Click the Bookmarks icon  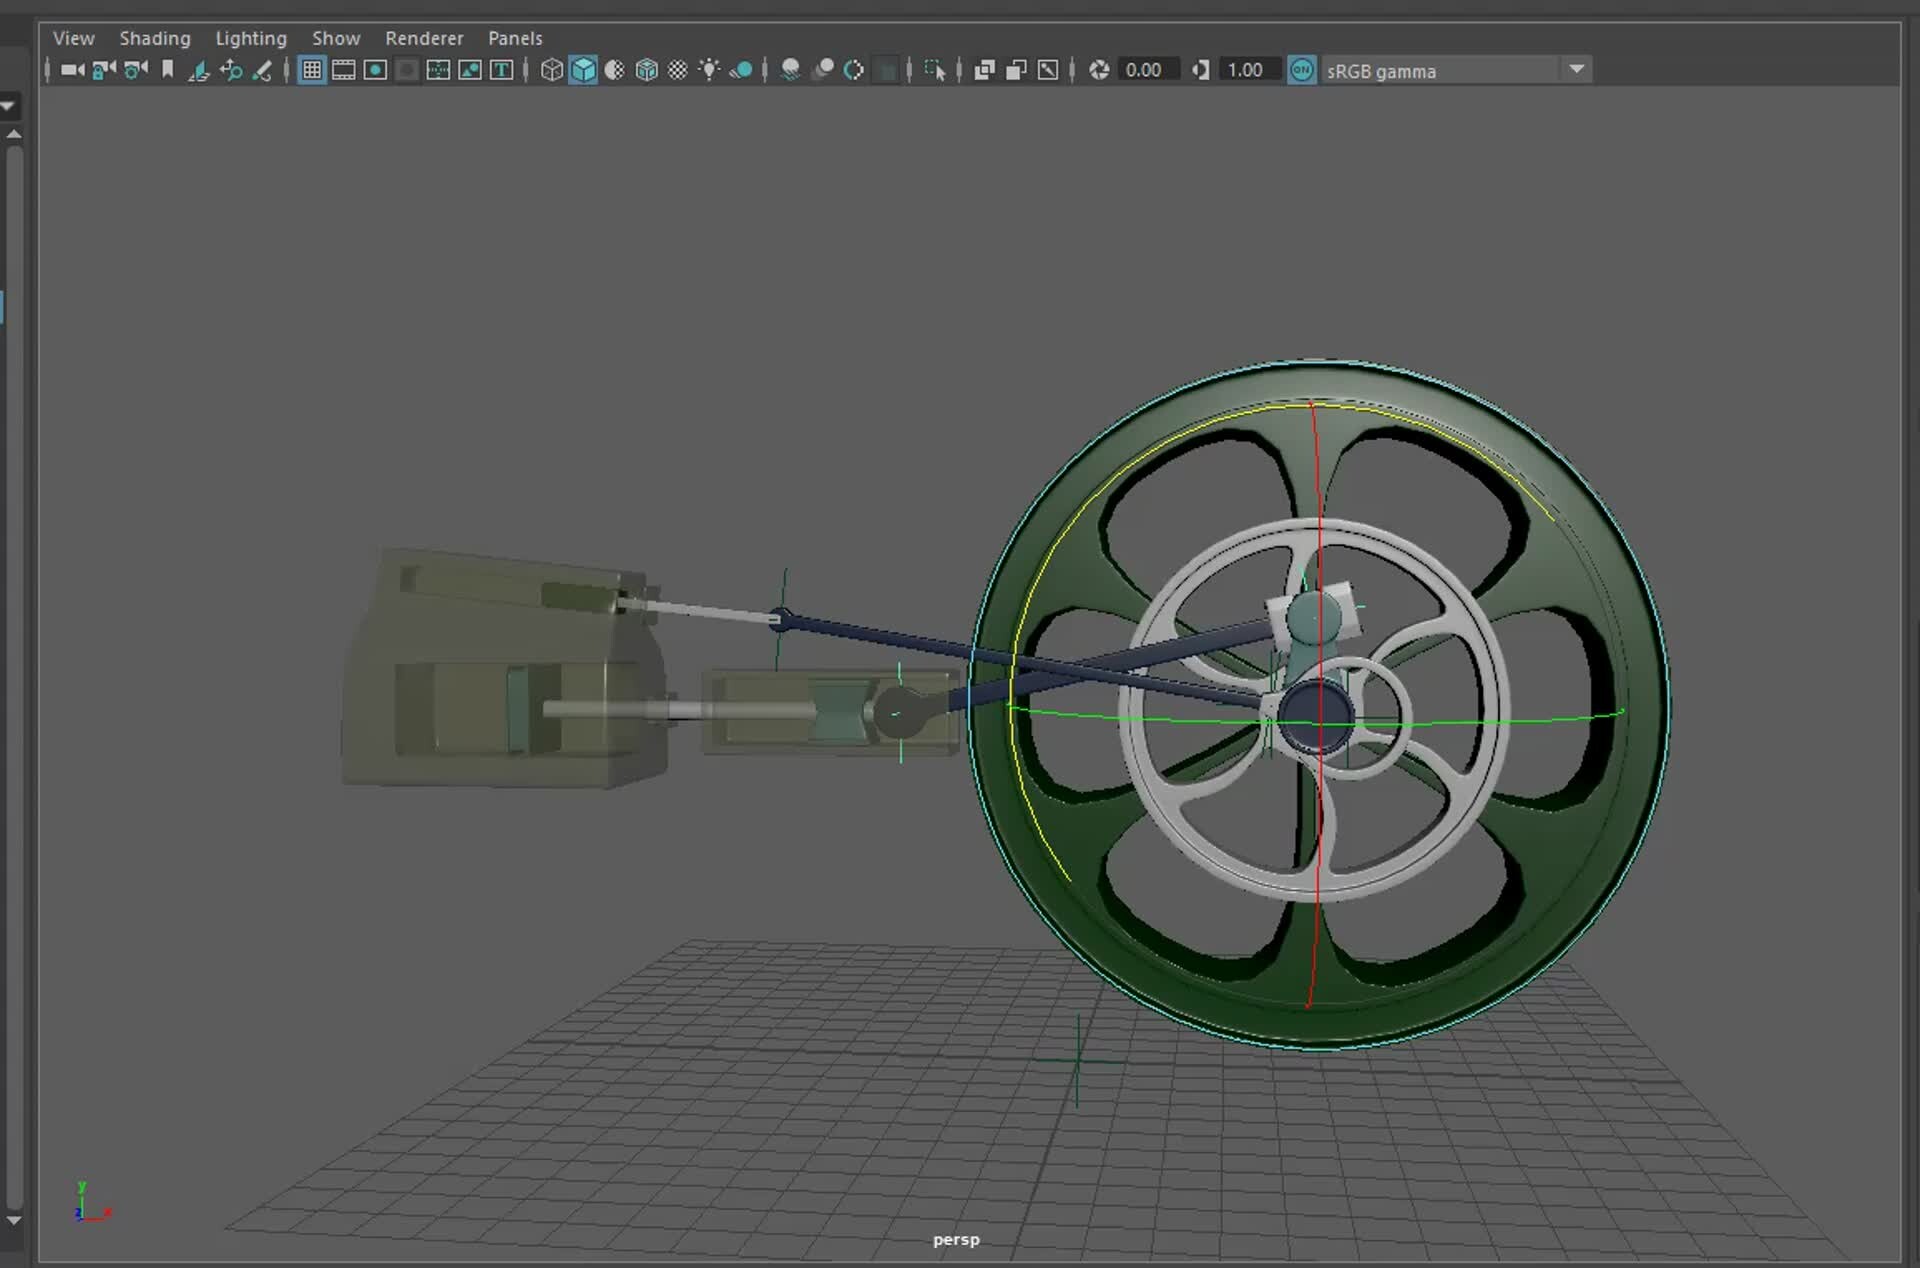point(168,70)
